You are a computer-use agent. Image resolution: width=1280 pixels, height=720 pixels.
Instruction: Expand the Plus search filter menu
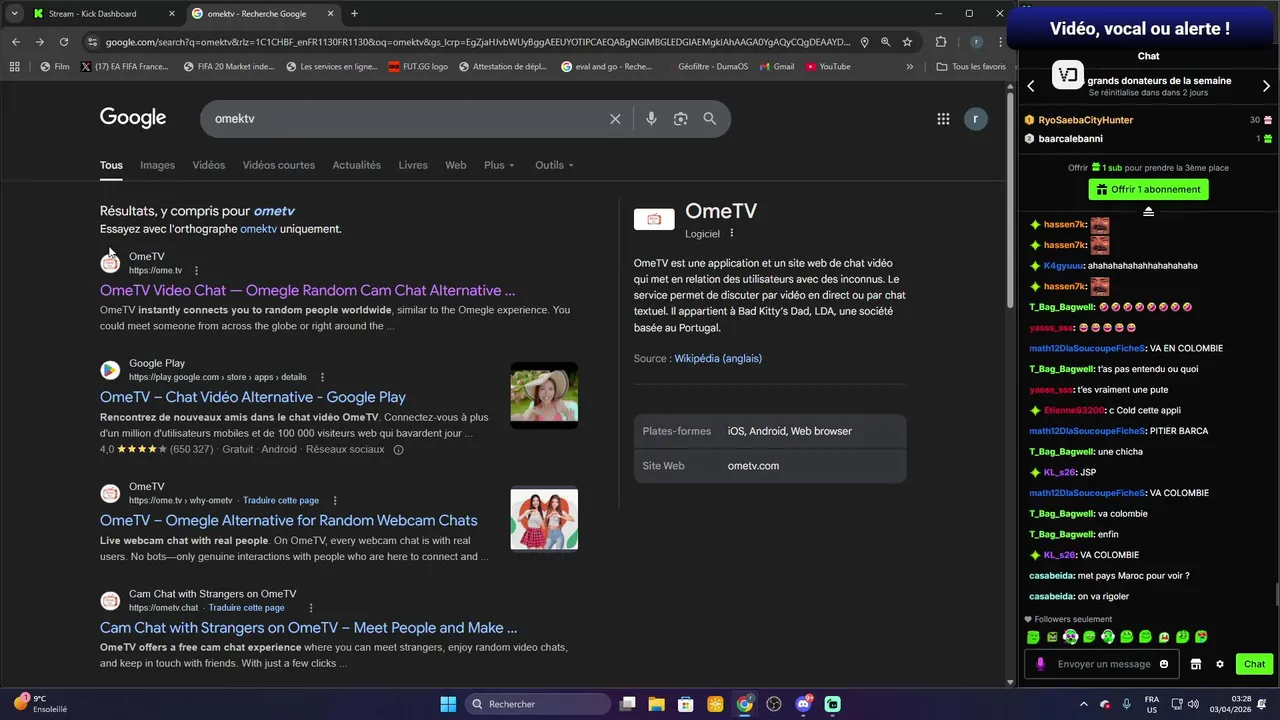499,165
